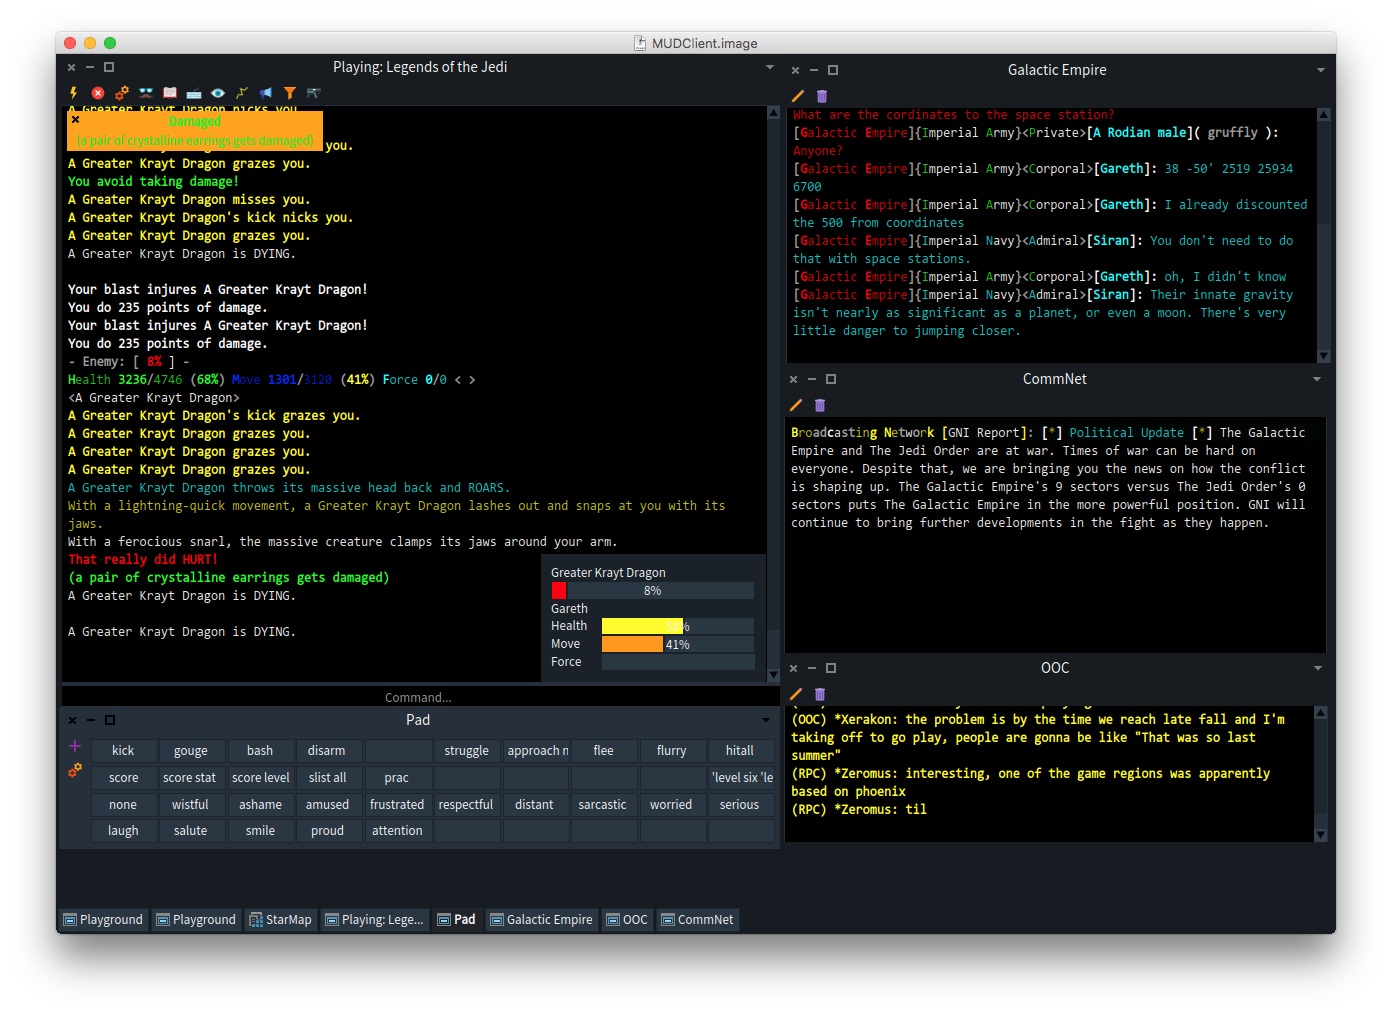Screen dimensions: 1392x1014
Task: Open Pad panel dropdown menu
Action: 766,720
